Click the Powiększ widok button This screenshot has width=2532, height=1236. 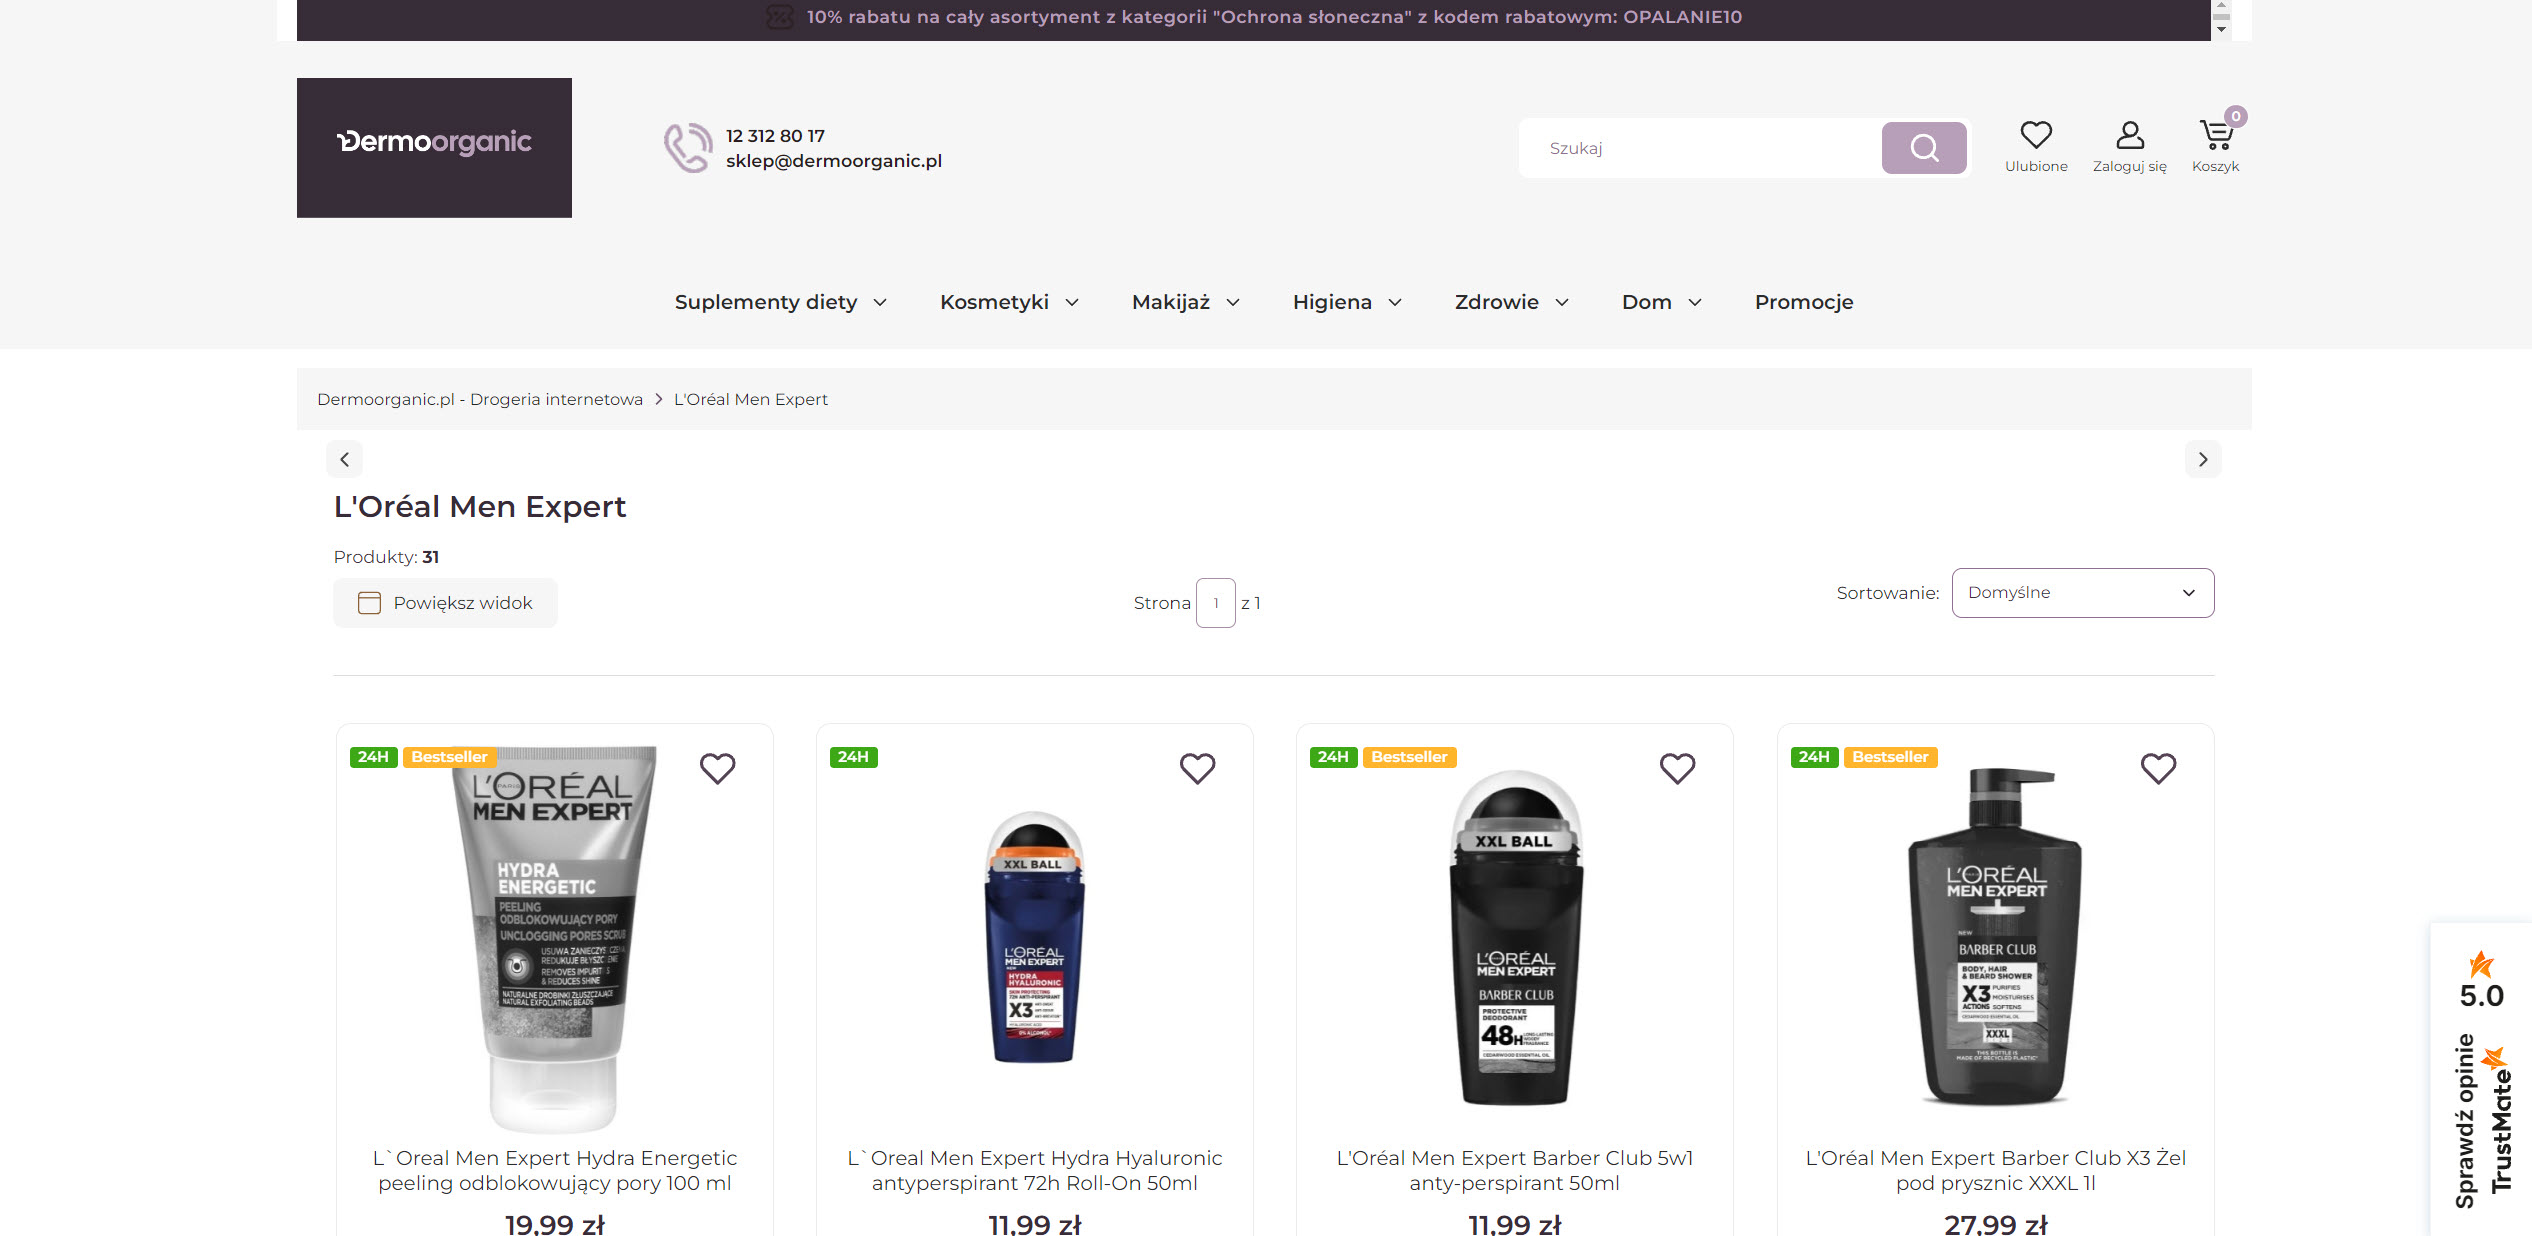[x=445, y=603]
